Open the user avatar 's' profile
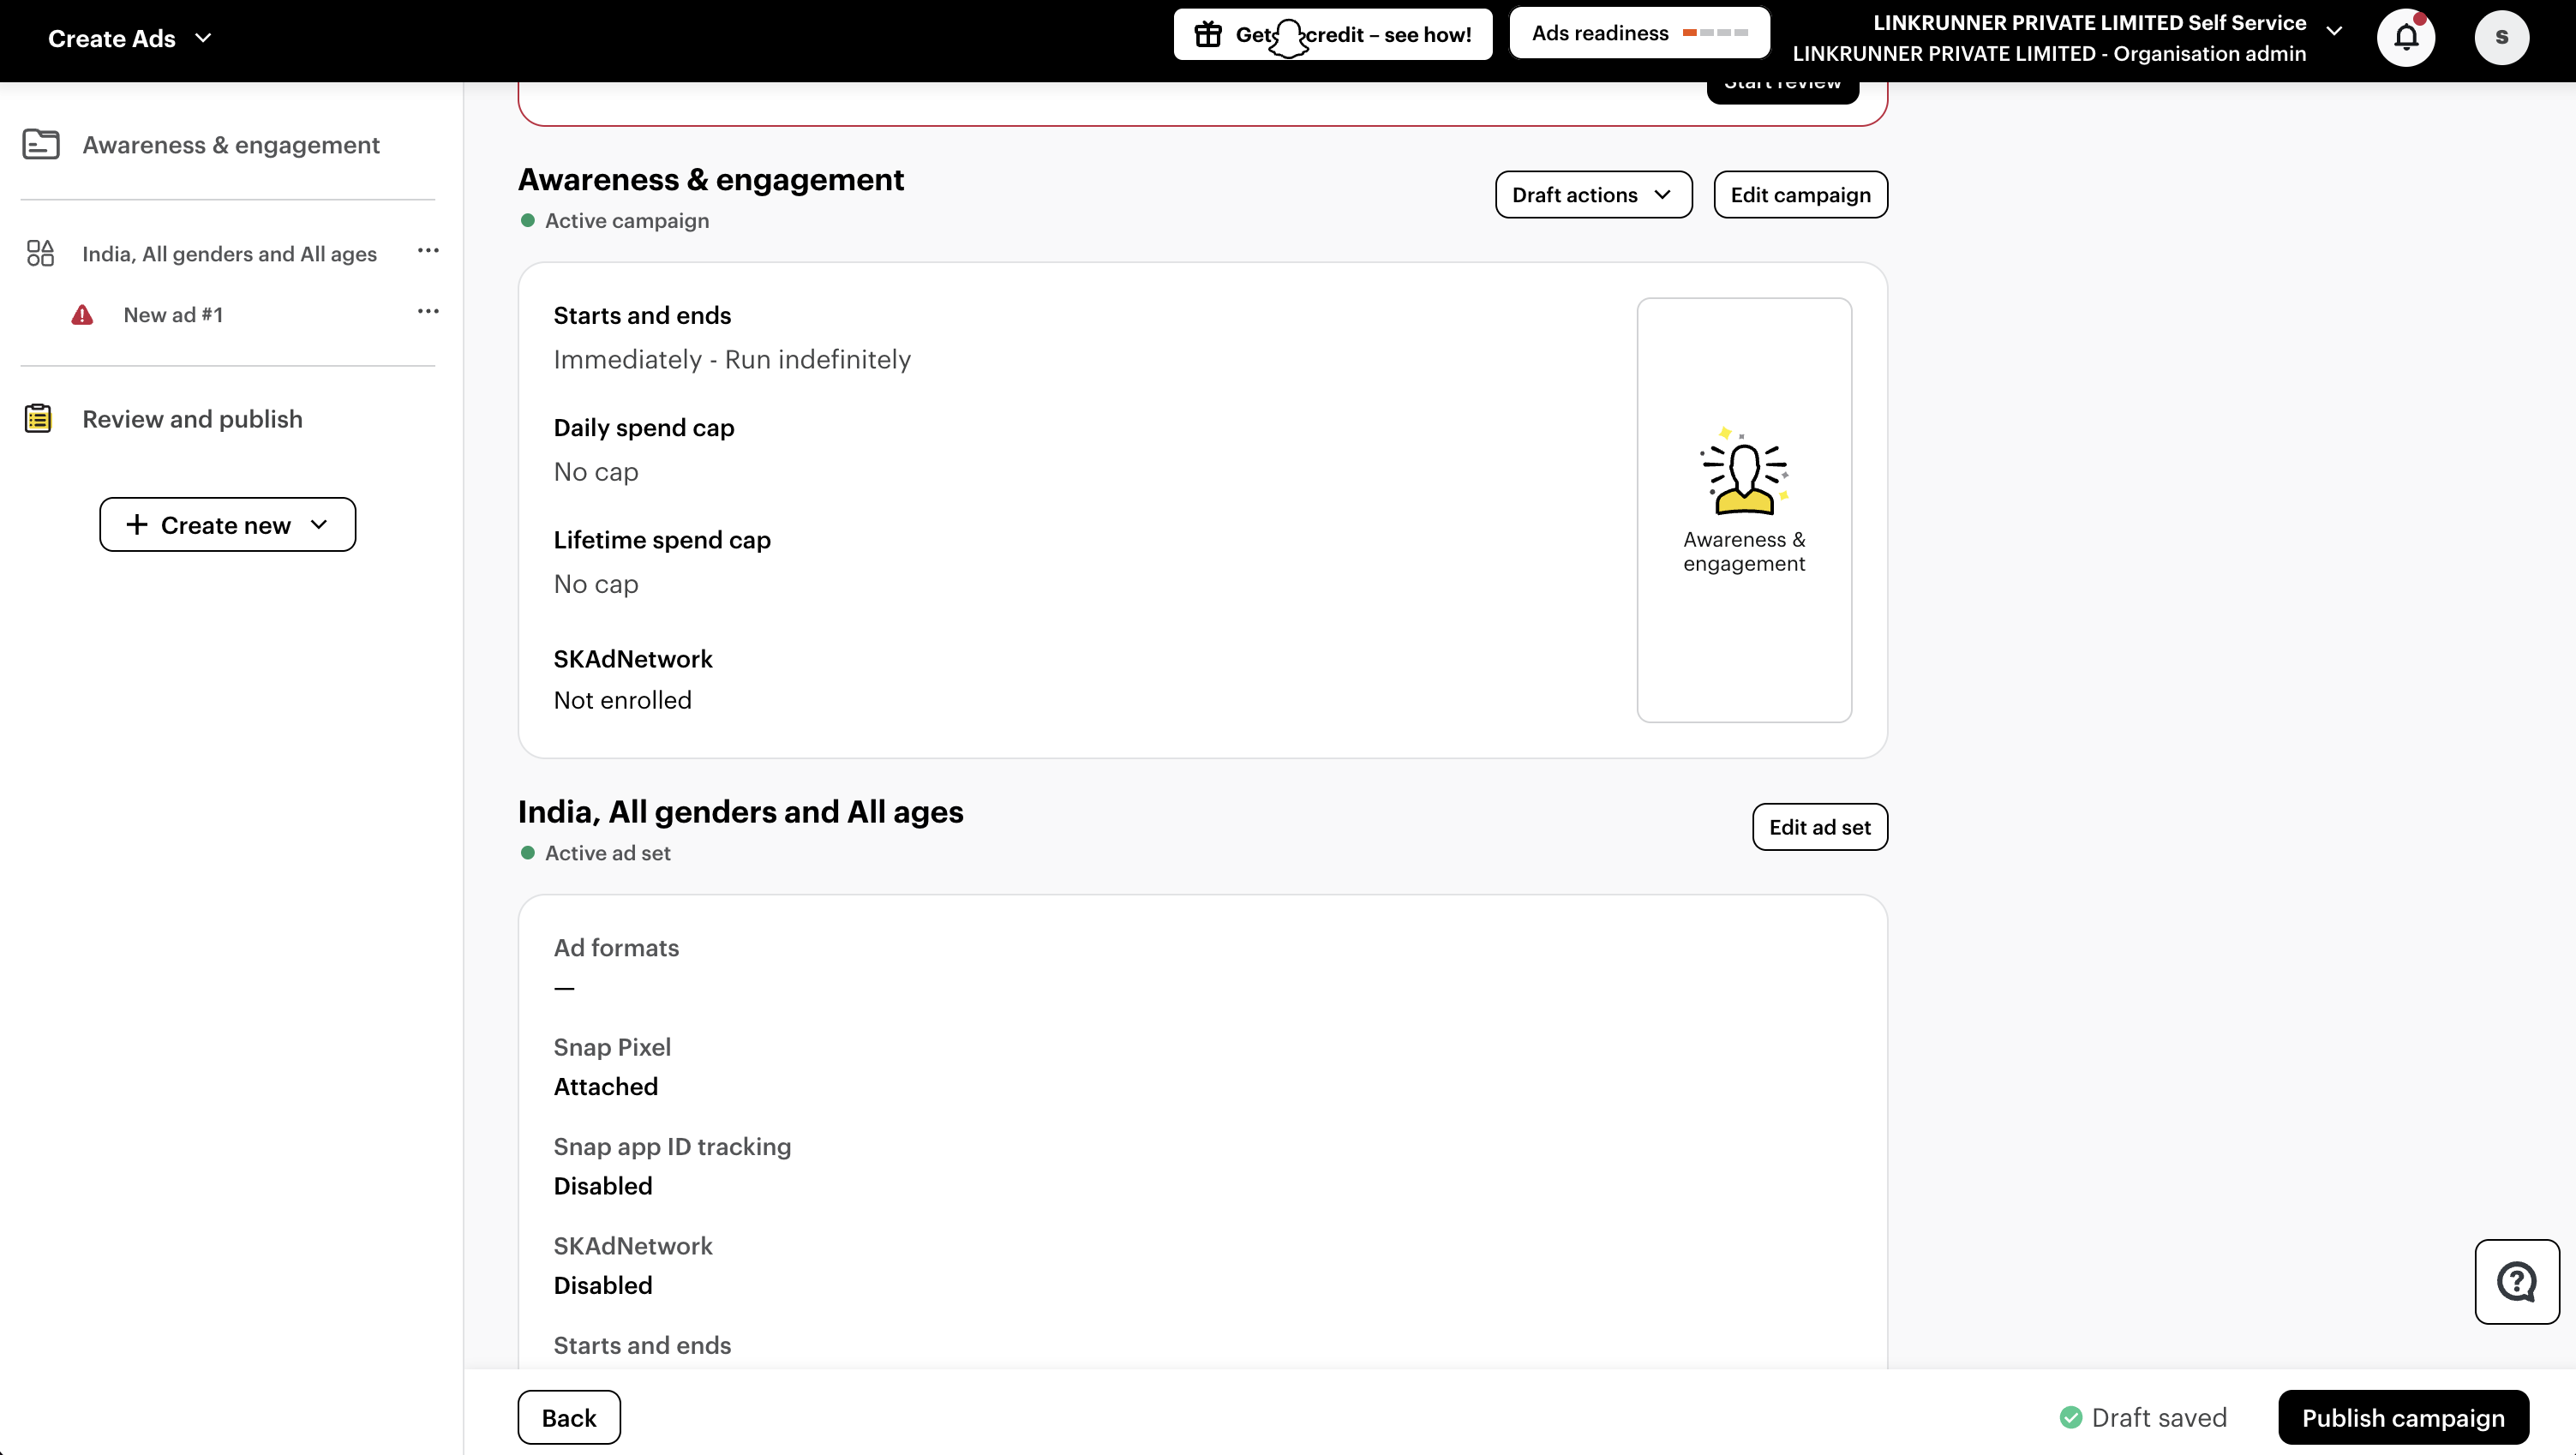The height and width of the screenshot is (1455, 2576). click(x=2501, y=38)
